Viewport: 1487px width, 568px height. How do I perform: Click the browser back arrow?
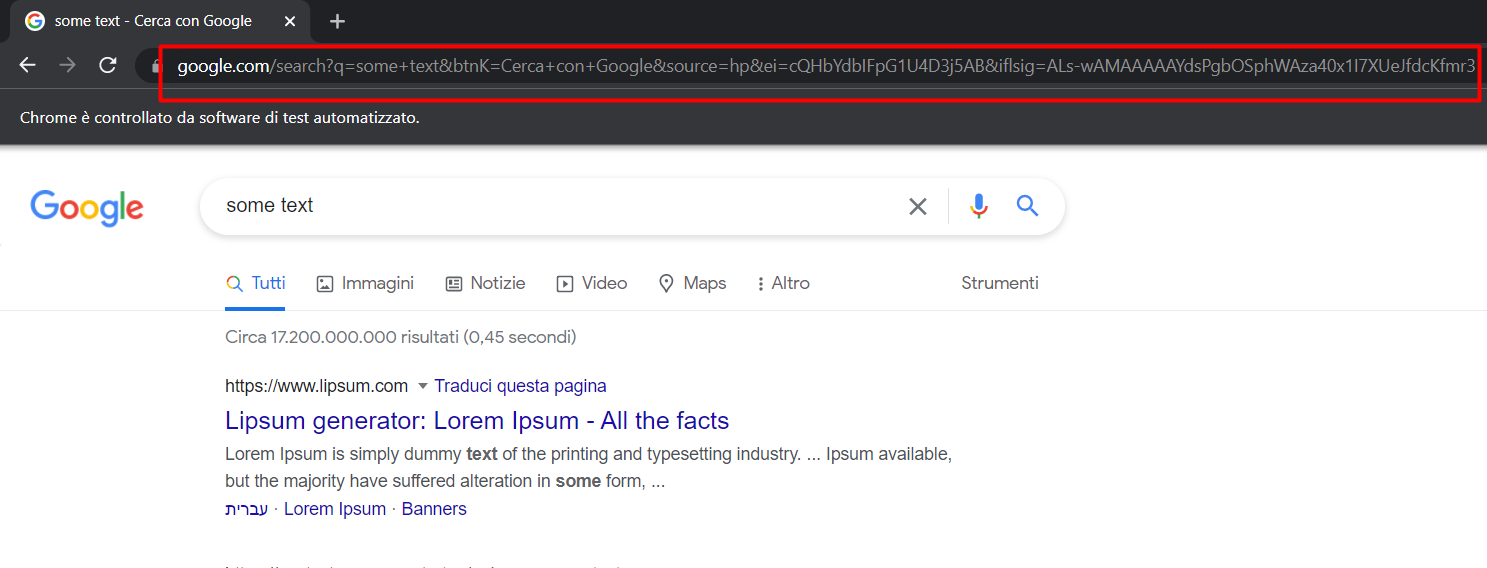(27, 66)
